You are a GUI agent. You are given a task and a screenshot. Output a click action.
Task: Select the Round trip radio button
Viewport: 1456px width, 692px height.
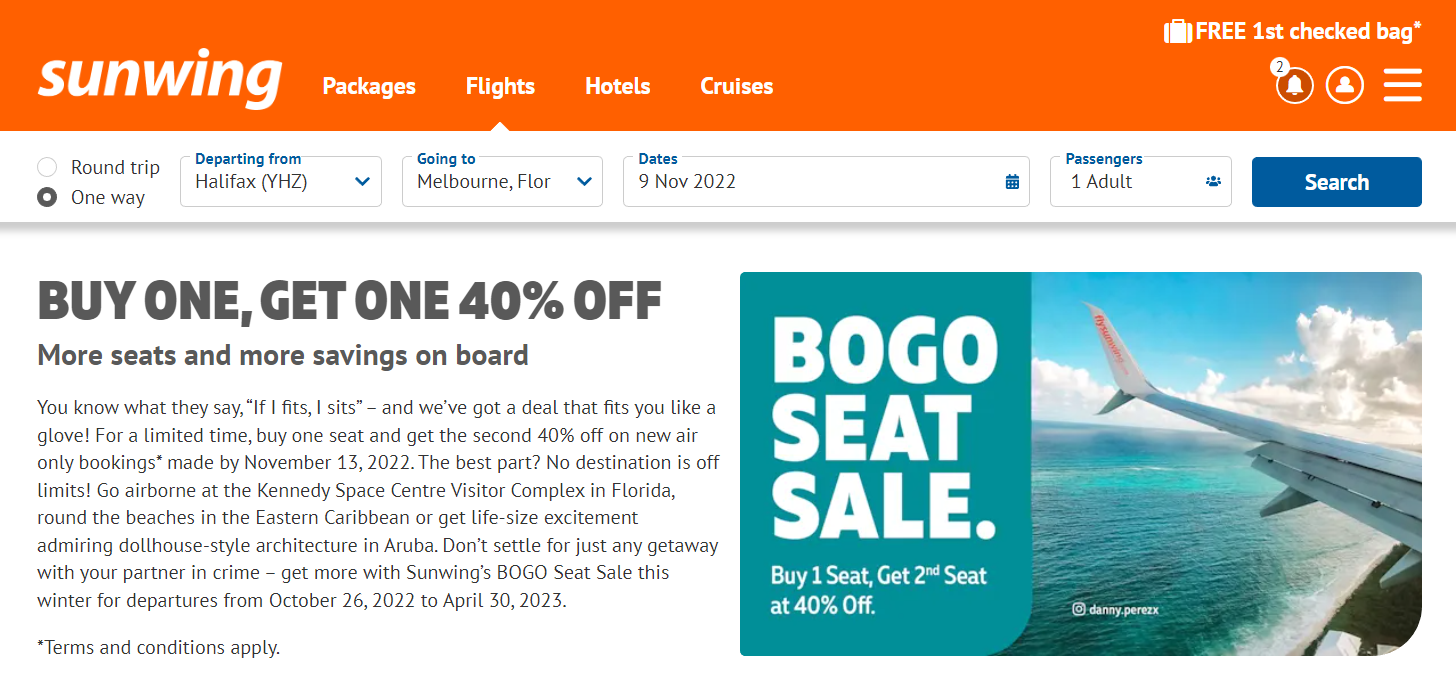coord(46,167)
